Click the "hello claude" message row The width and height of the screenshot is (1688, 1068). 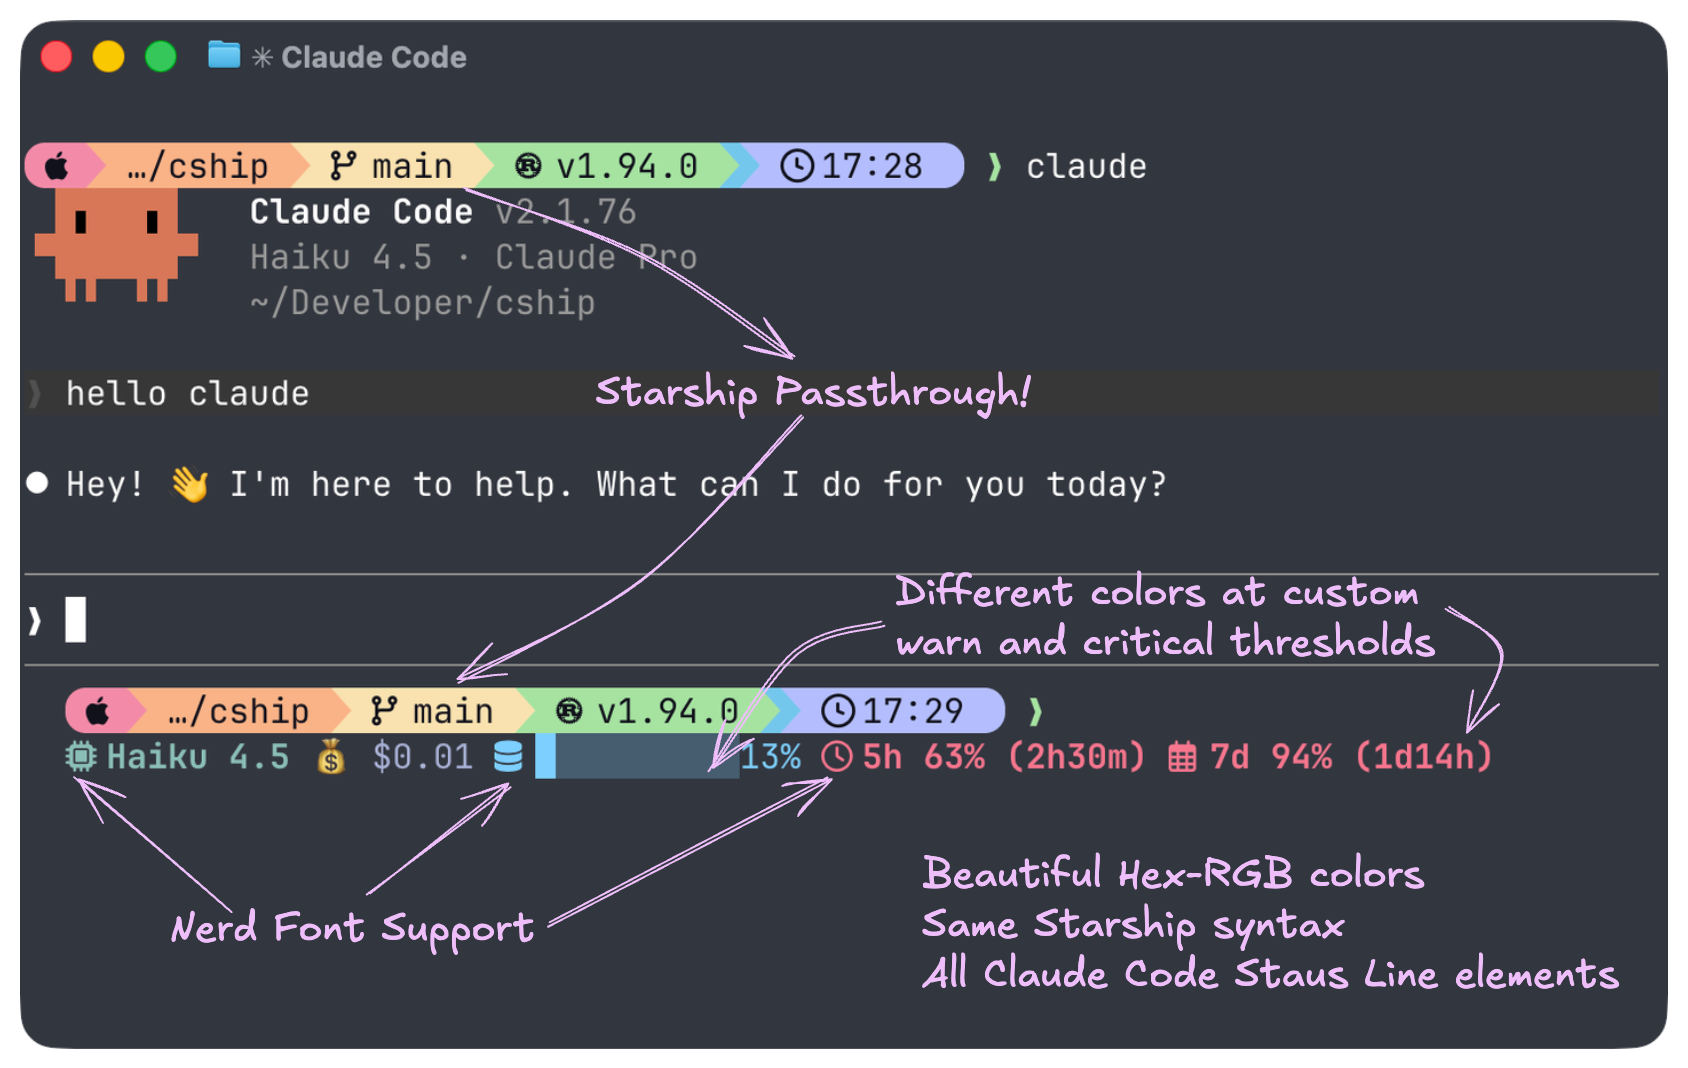185,392
